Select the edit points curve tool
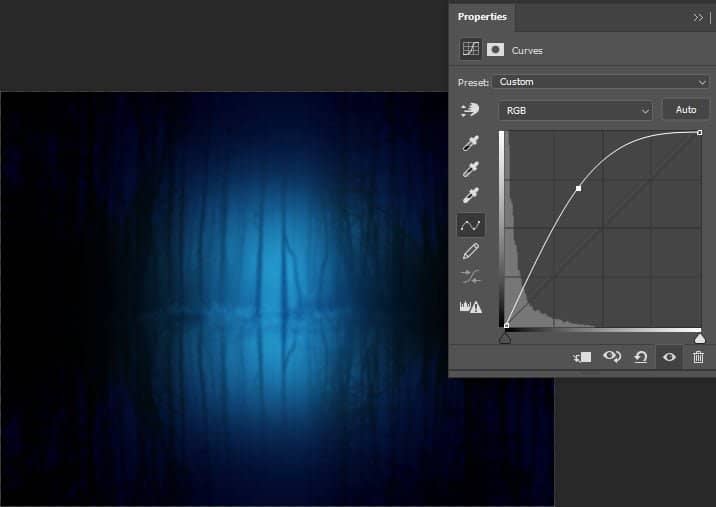The height and width of the screenshot is (507, 716). pyautogui.click(x=470, y=225)
